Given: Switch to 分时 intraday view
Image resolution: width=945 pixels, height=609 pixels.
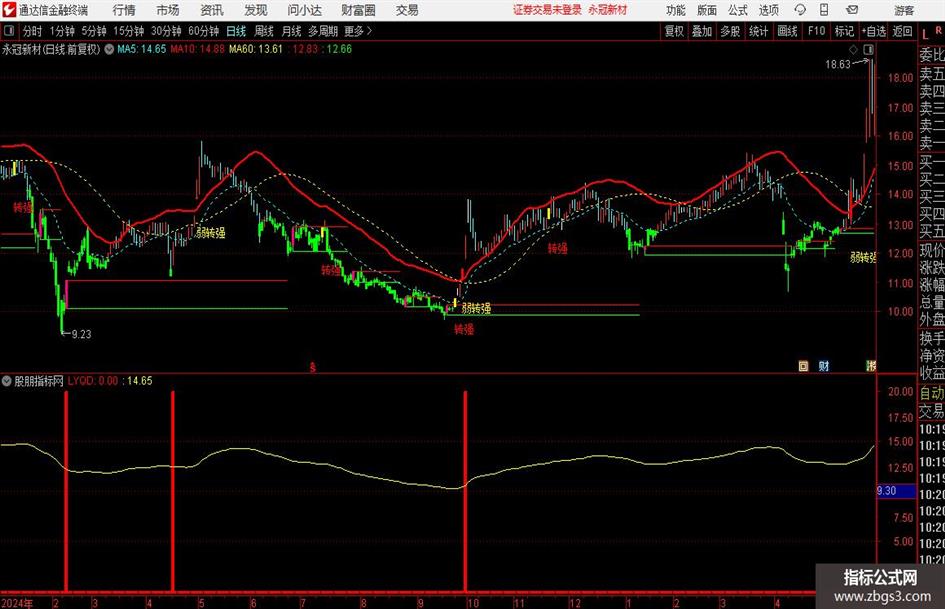Looking at the screenshot, I should click(33, 31).
